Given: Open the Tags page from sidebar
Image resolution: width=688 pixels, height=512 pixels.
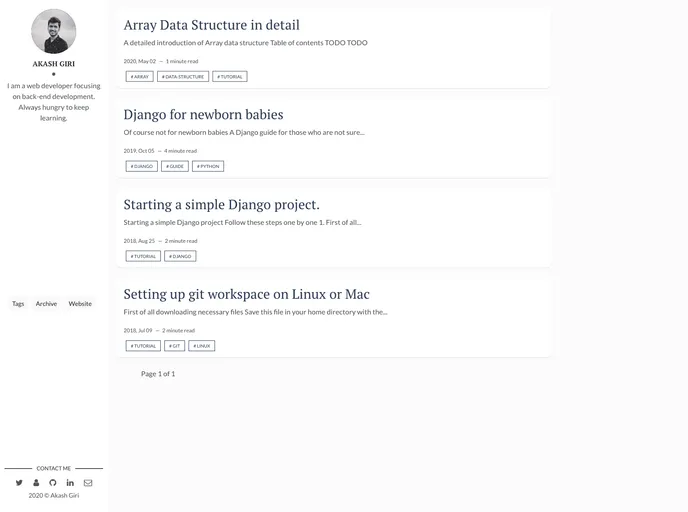Looking at the screenshot, I should pos(18,303).
